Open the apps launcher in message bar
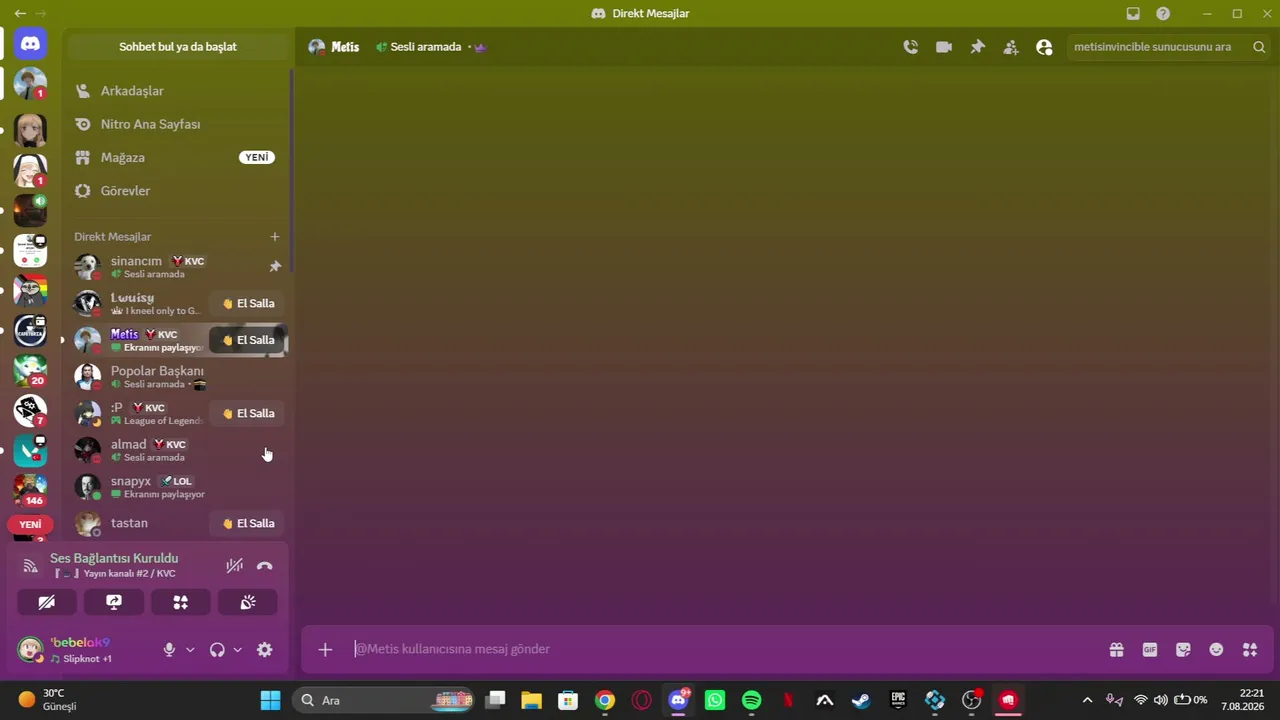Screen dimensions: 1280x720 point(1250,650)
